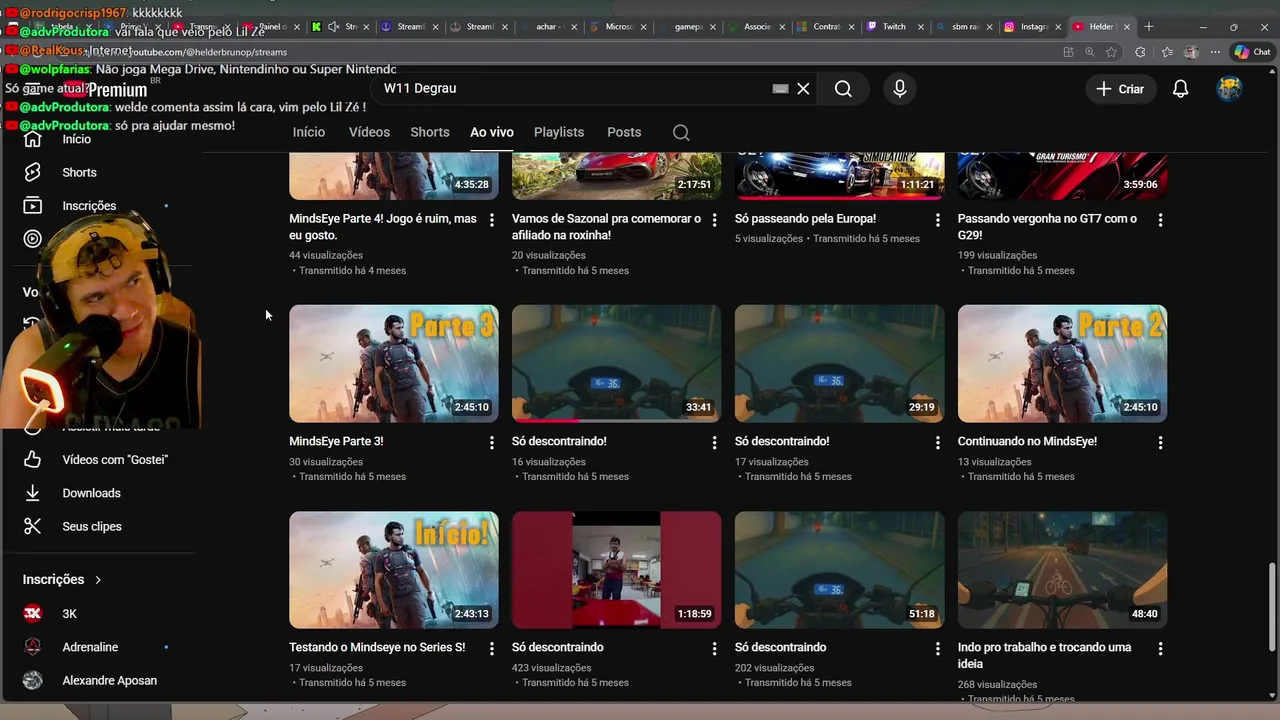Viewport: 1280px width, 720px height.
Task: Play the 29:19 Só descontraindo thumbnail
Action: click(839, 364)
